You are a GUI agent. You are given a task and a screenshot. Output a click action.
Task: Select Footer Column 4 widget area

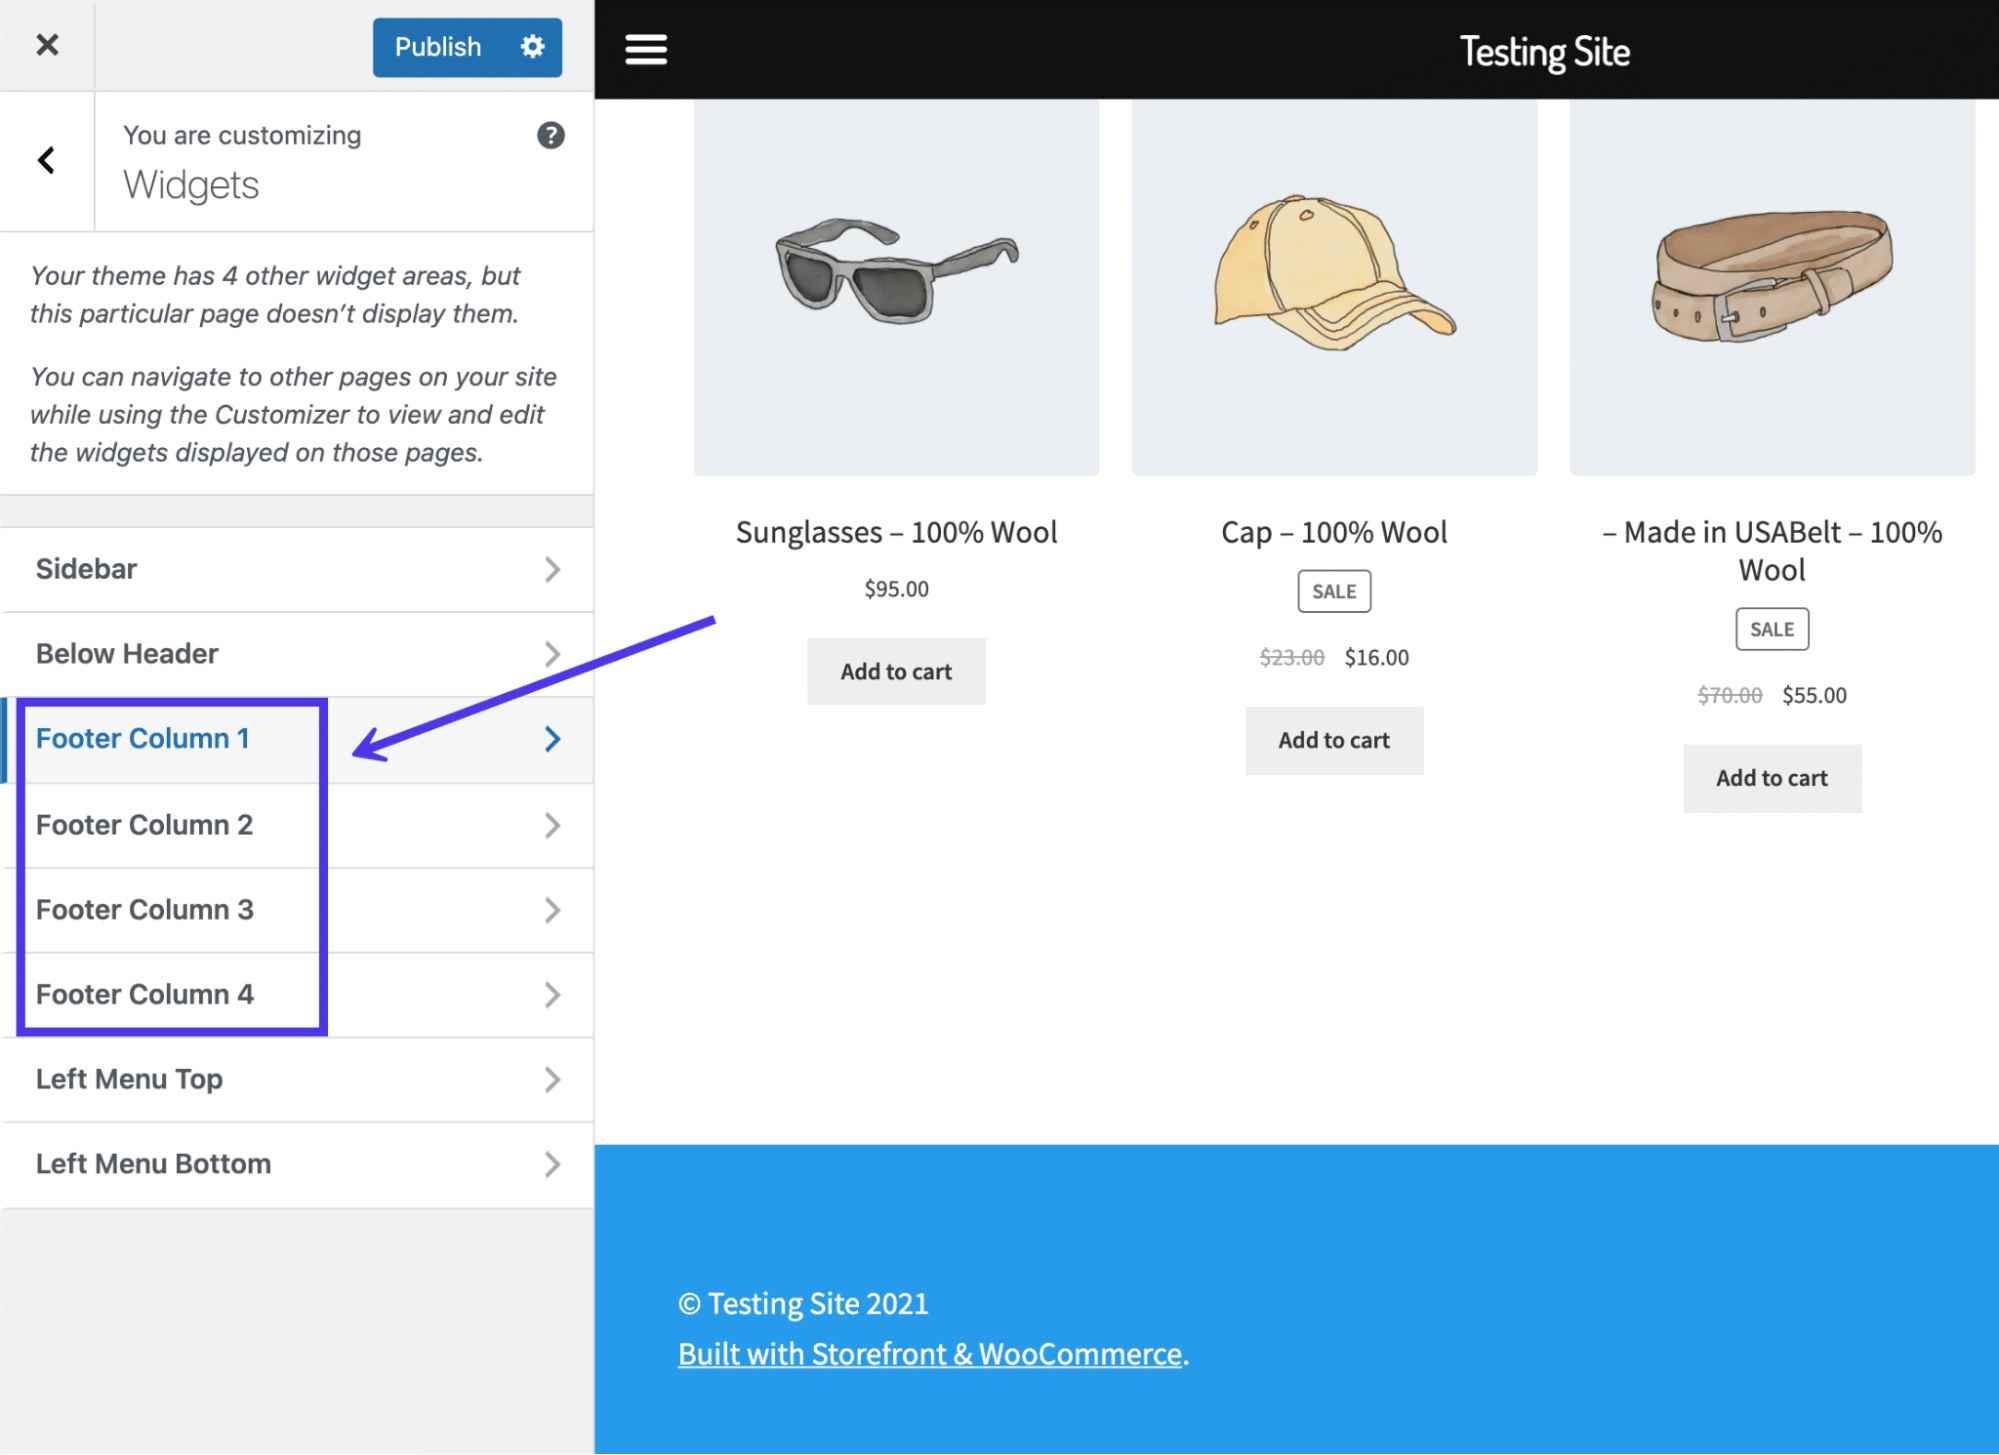click(296, 994)
